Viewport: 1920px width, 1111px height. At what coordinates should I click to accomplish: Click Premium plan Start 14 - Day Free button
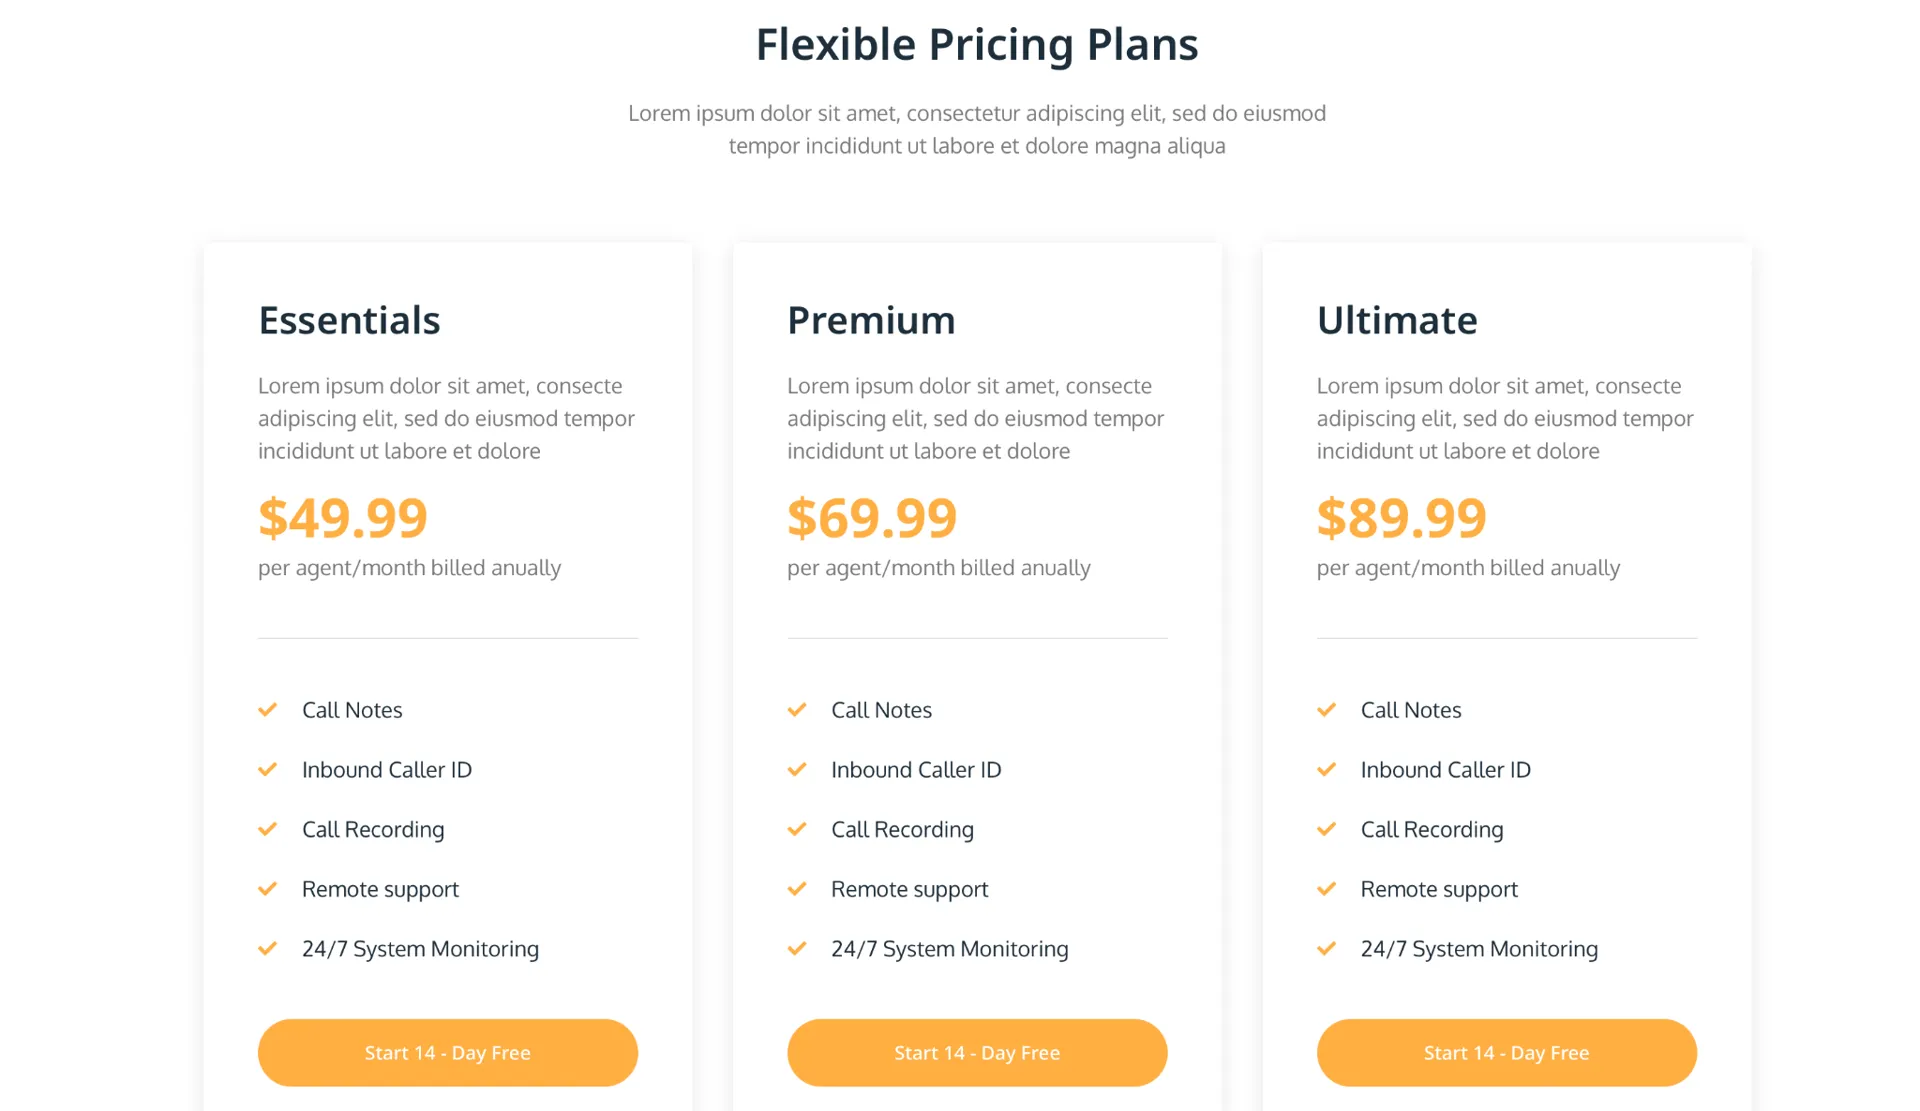[x=977, y=1052]
